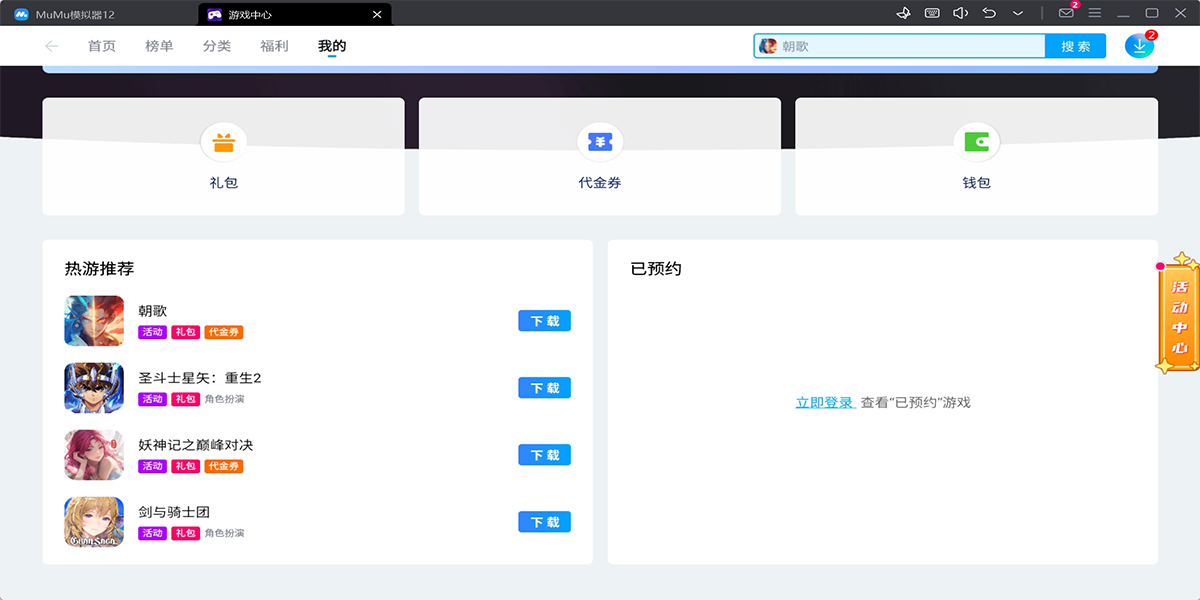Open the download manager icon

pos(1138,46)
